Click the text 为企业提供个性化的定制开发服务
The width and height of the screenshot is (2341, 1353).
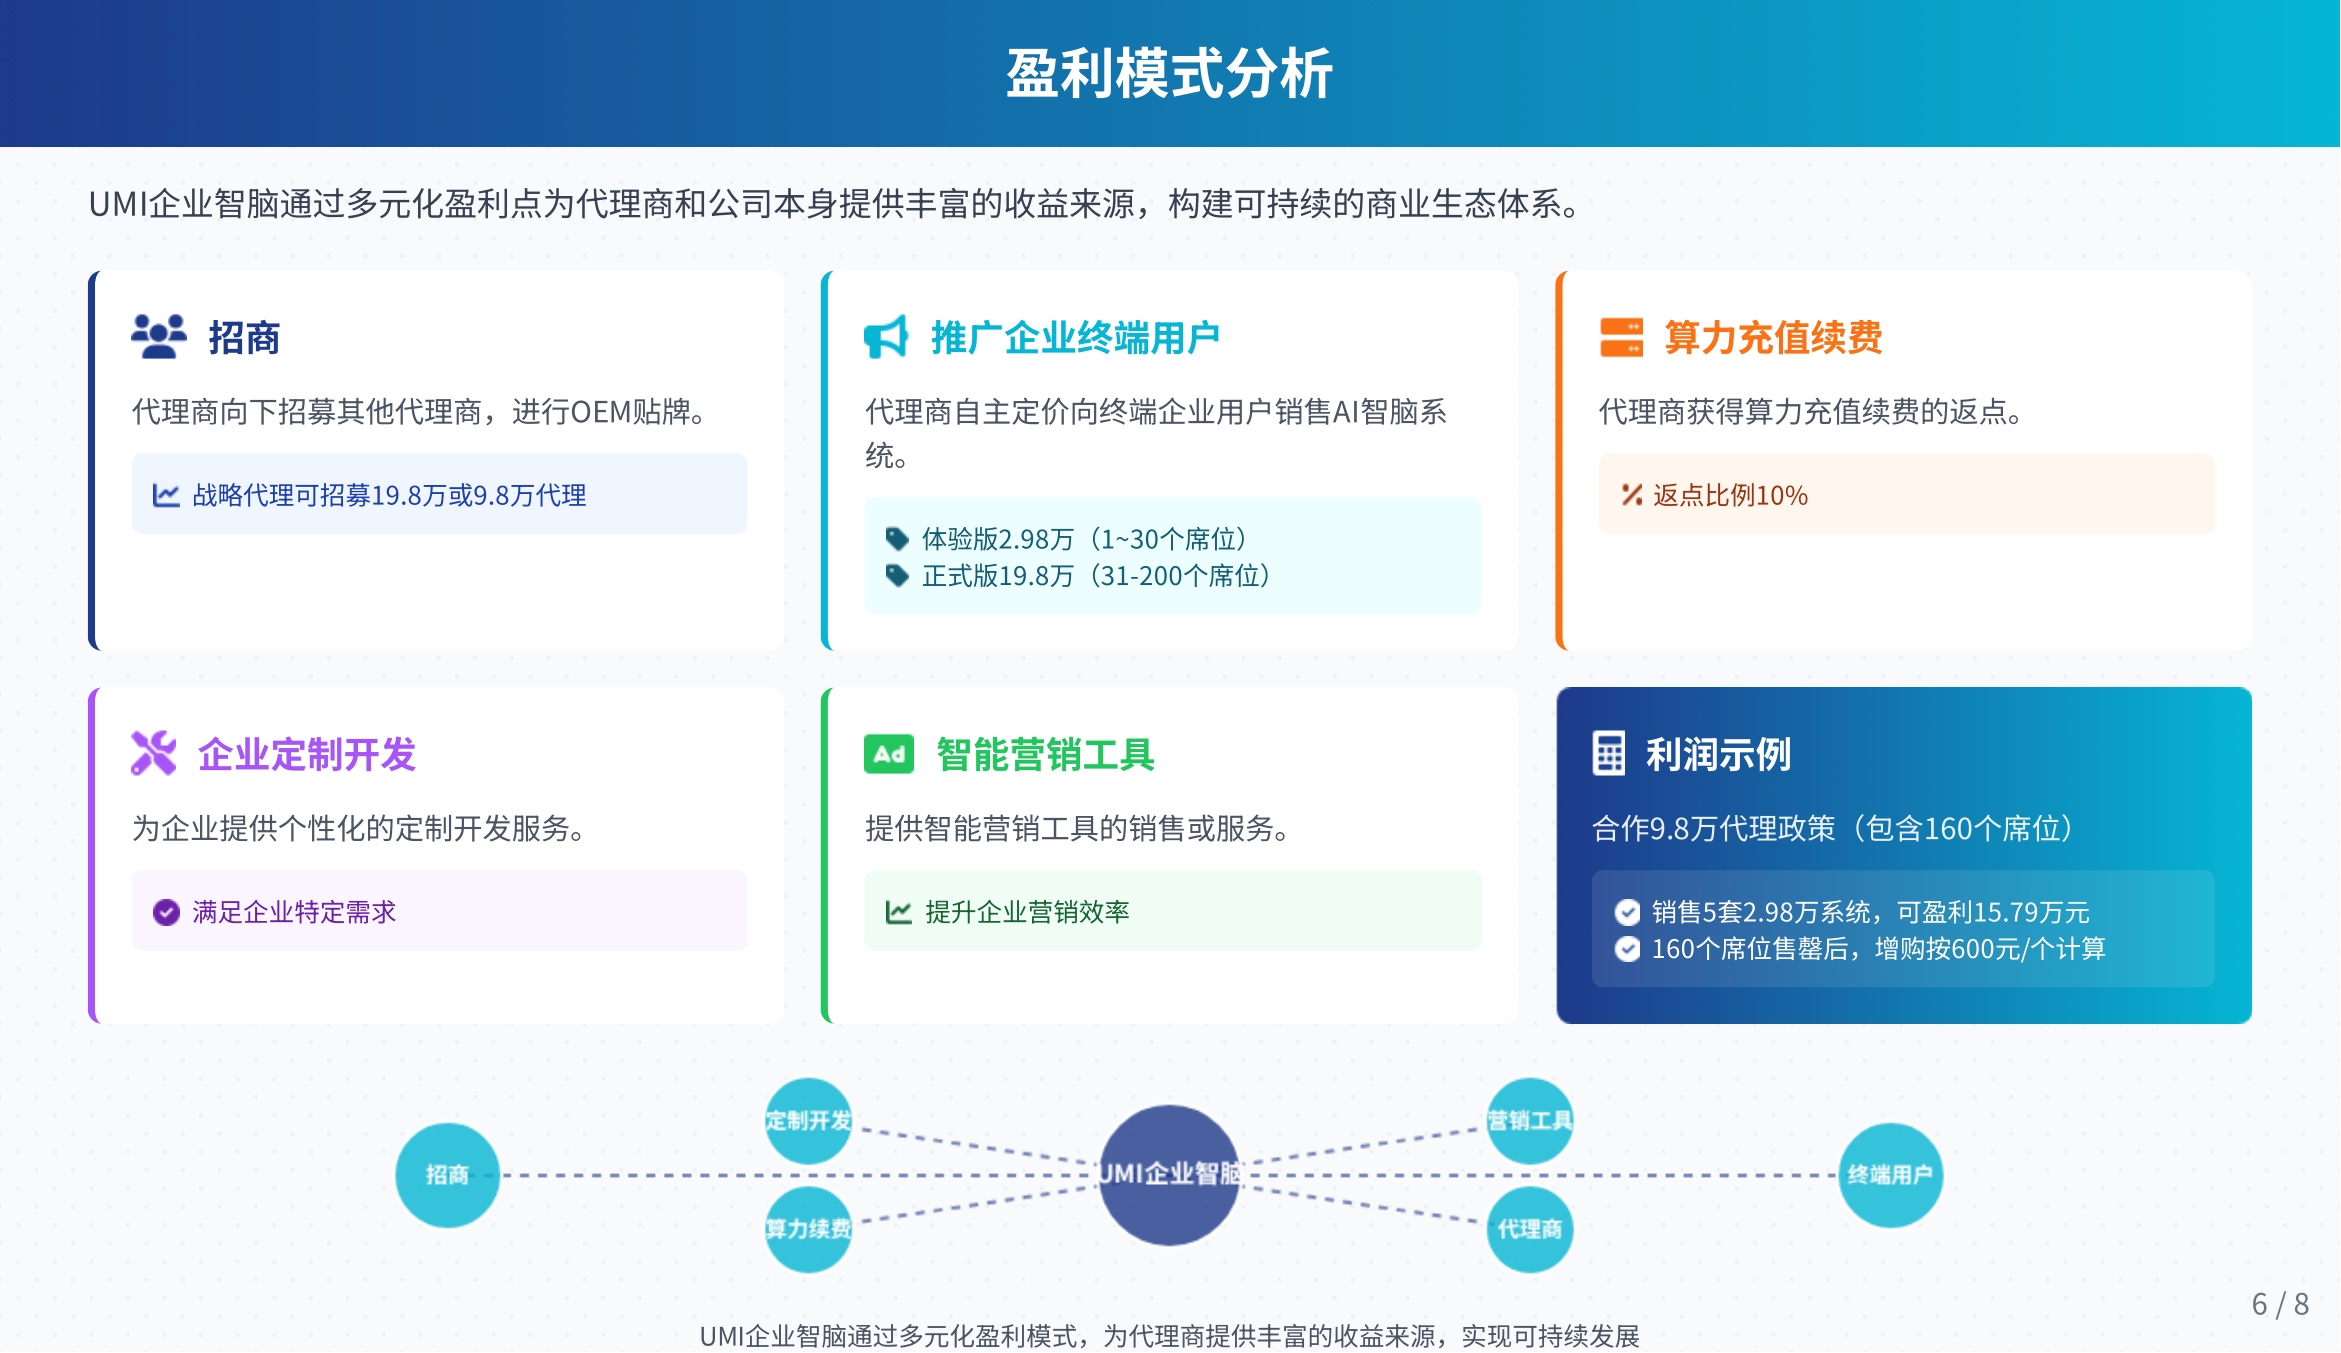tap(360, 828)
